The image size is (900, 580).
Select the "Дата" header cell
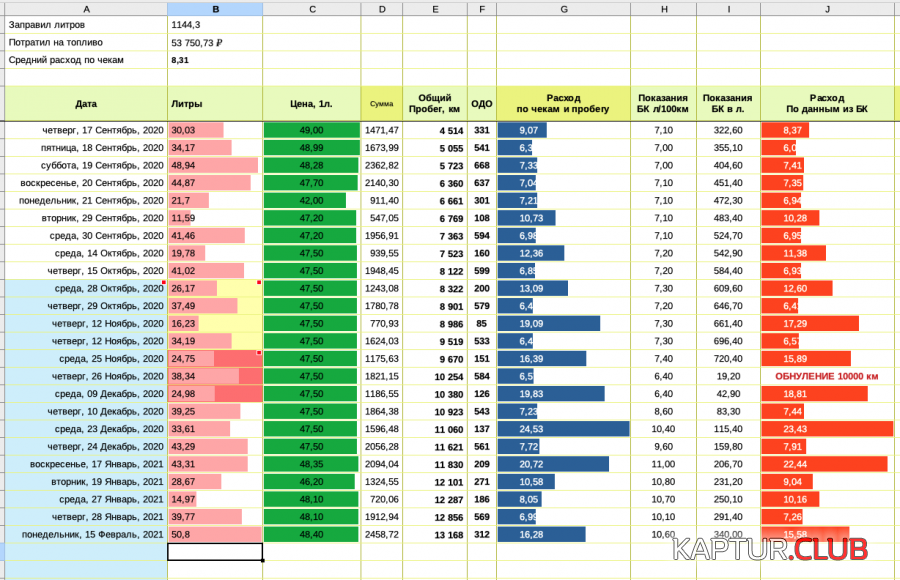coord(85,103)
